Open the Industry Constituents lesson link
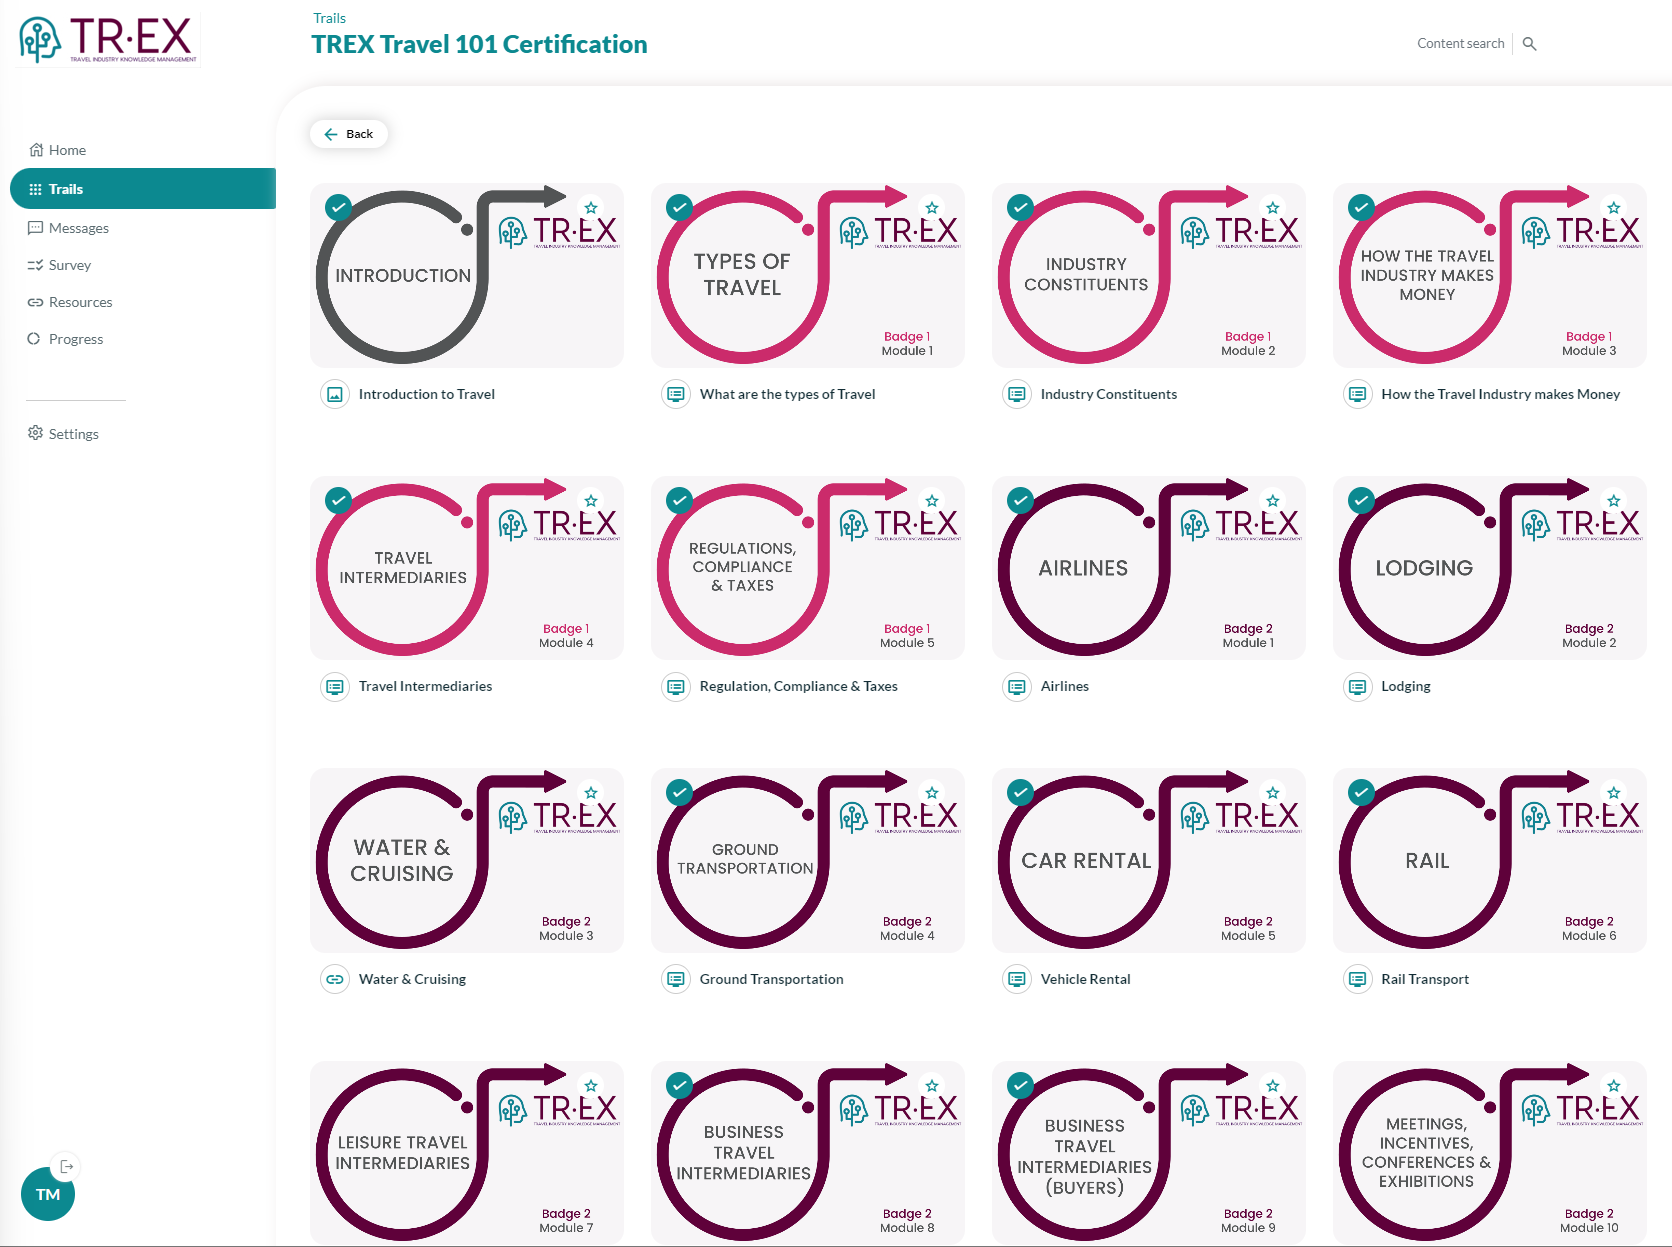The height and width of the screenshot is (1247, 1672). point(1108,394)
